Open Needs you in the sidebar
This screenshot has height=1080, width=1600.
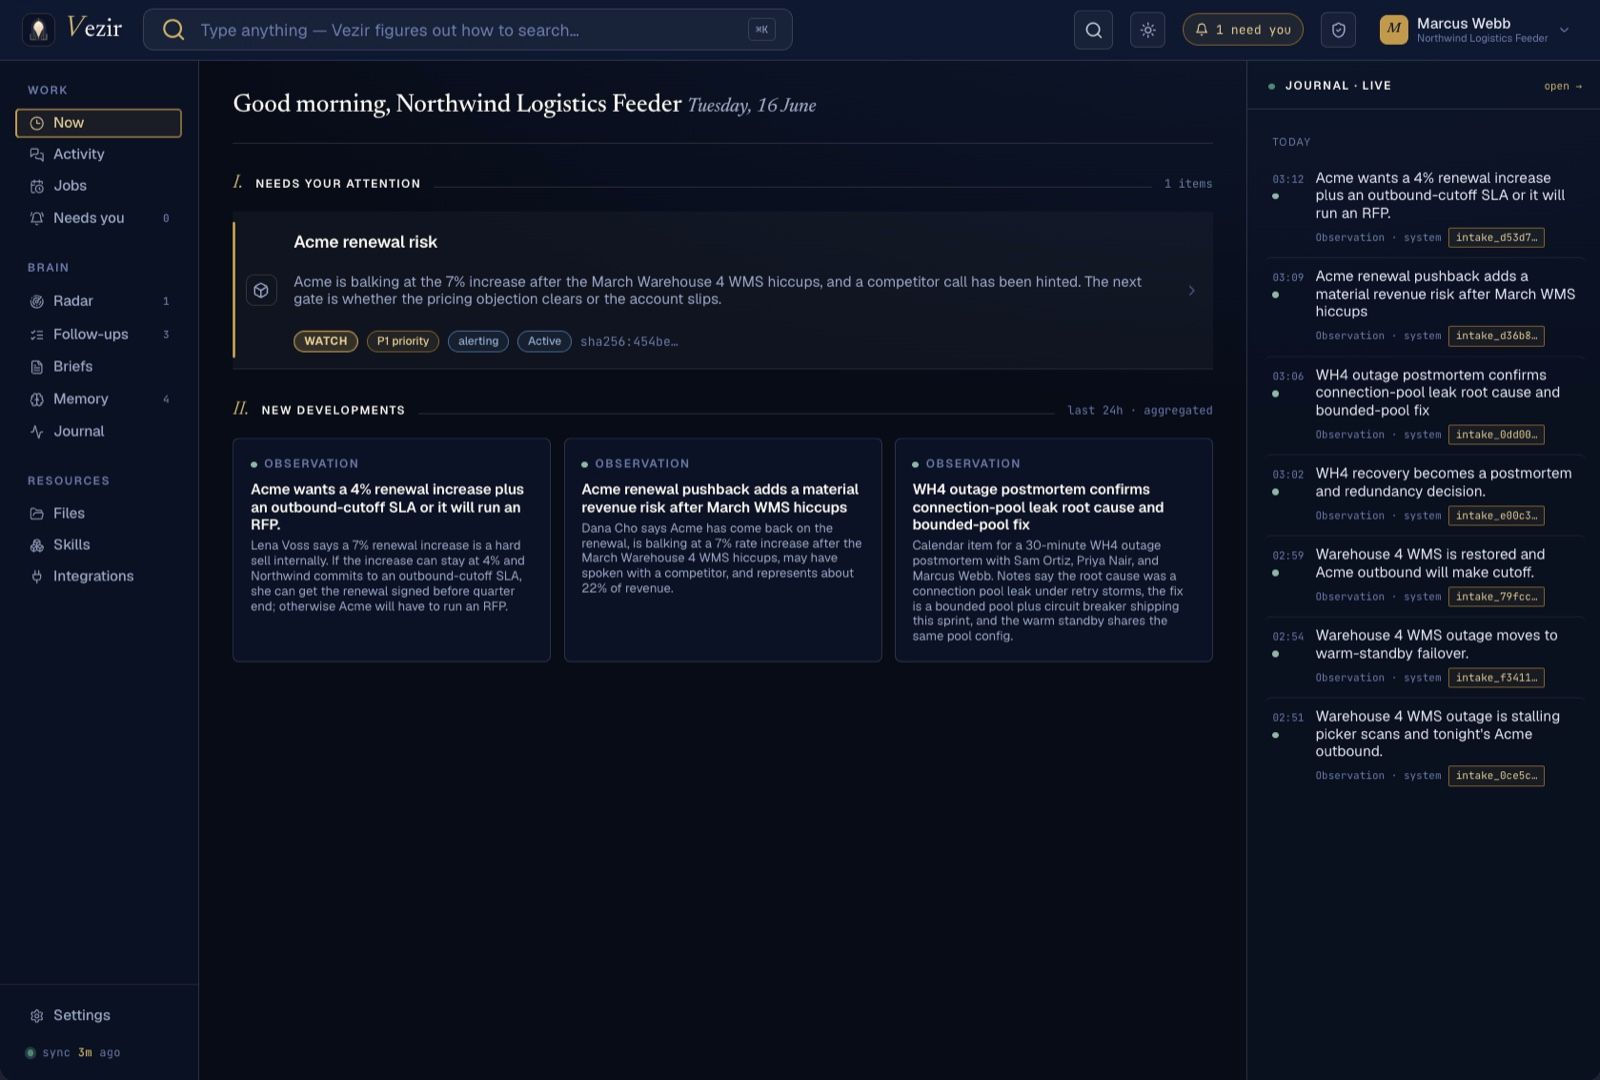point(98,218)
